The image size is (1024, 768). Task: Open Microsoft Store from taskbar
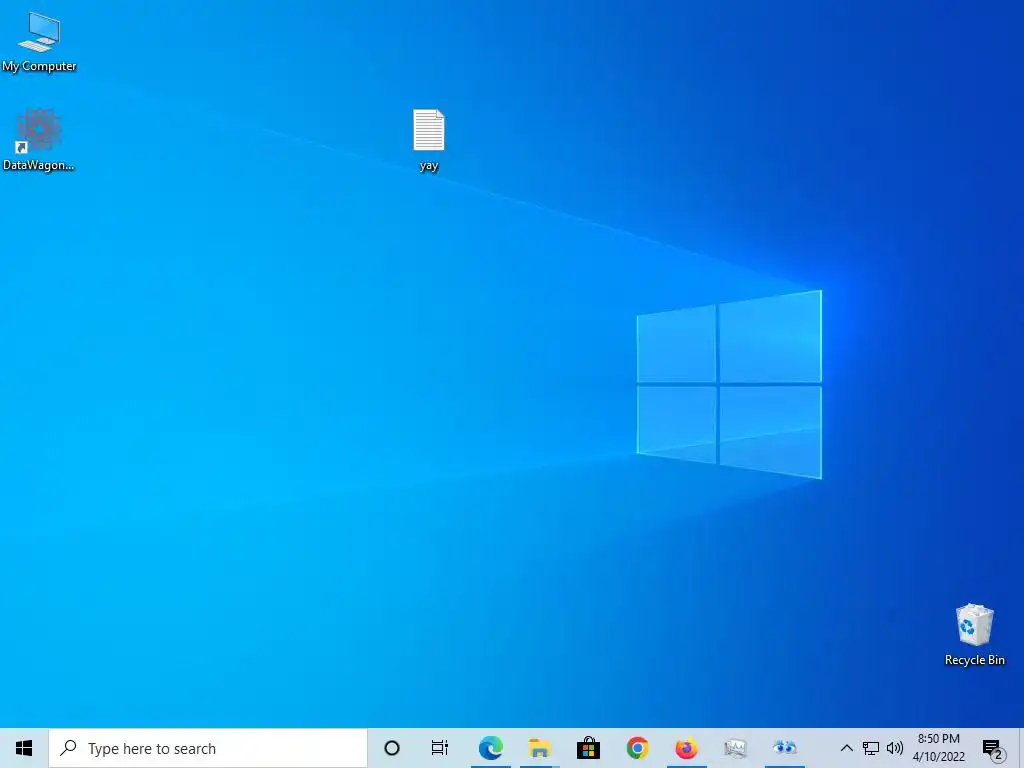click(x=588, y=748)
